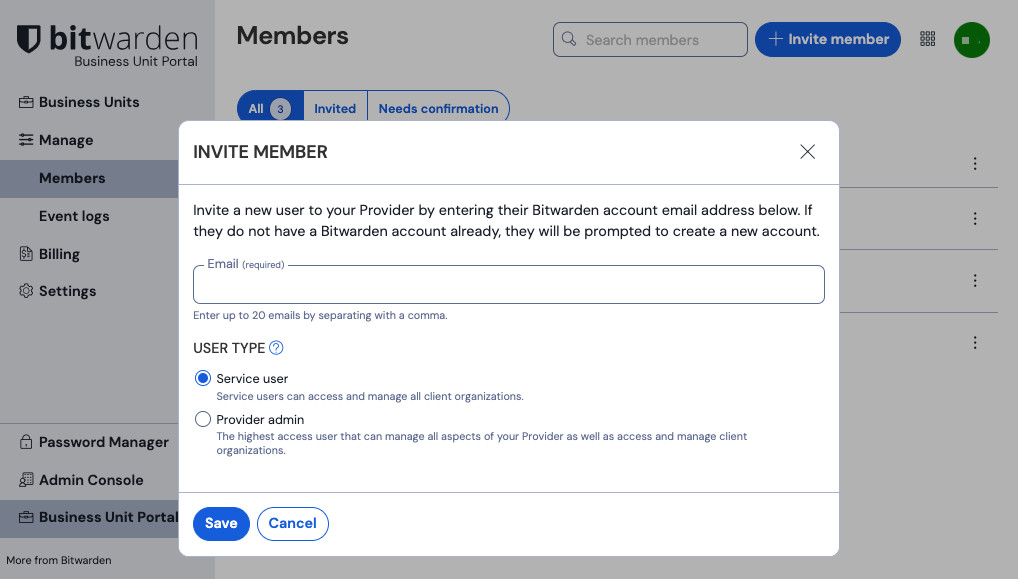Open the Billing section
The width and height of the screenshot is (1018, 579).
point(59,254)
